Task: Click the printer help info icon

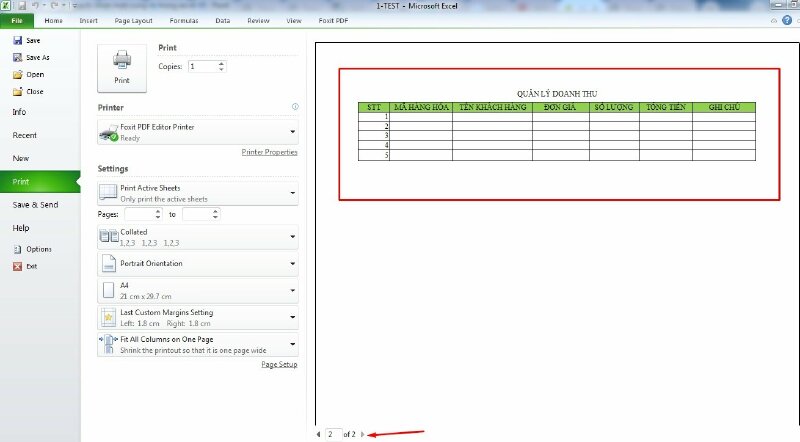Action: tap(295, 106)
